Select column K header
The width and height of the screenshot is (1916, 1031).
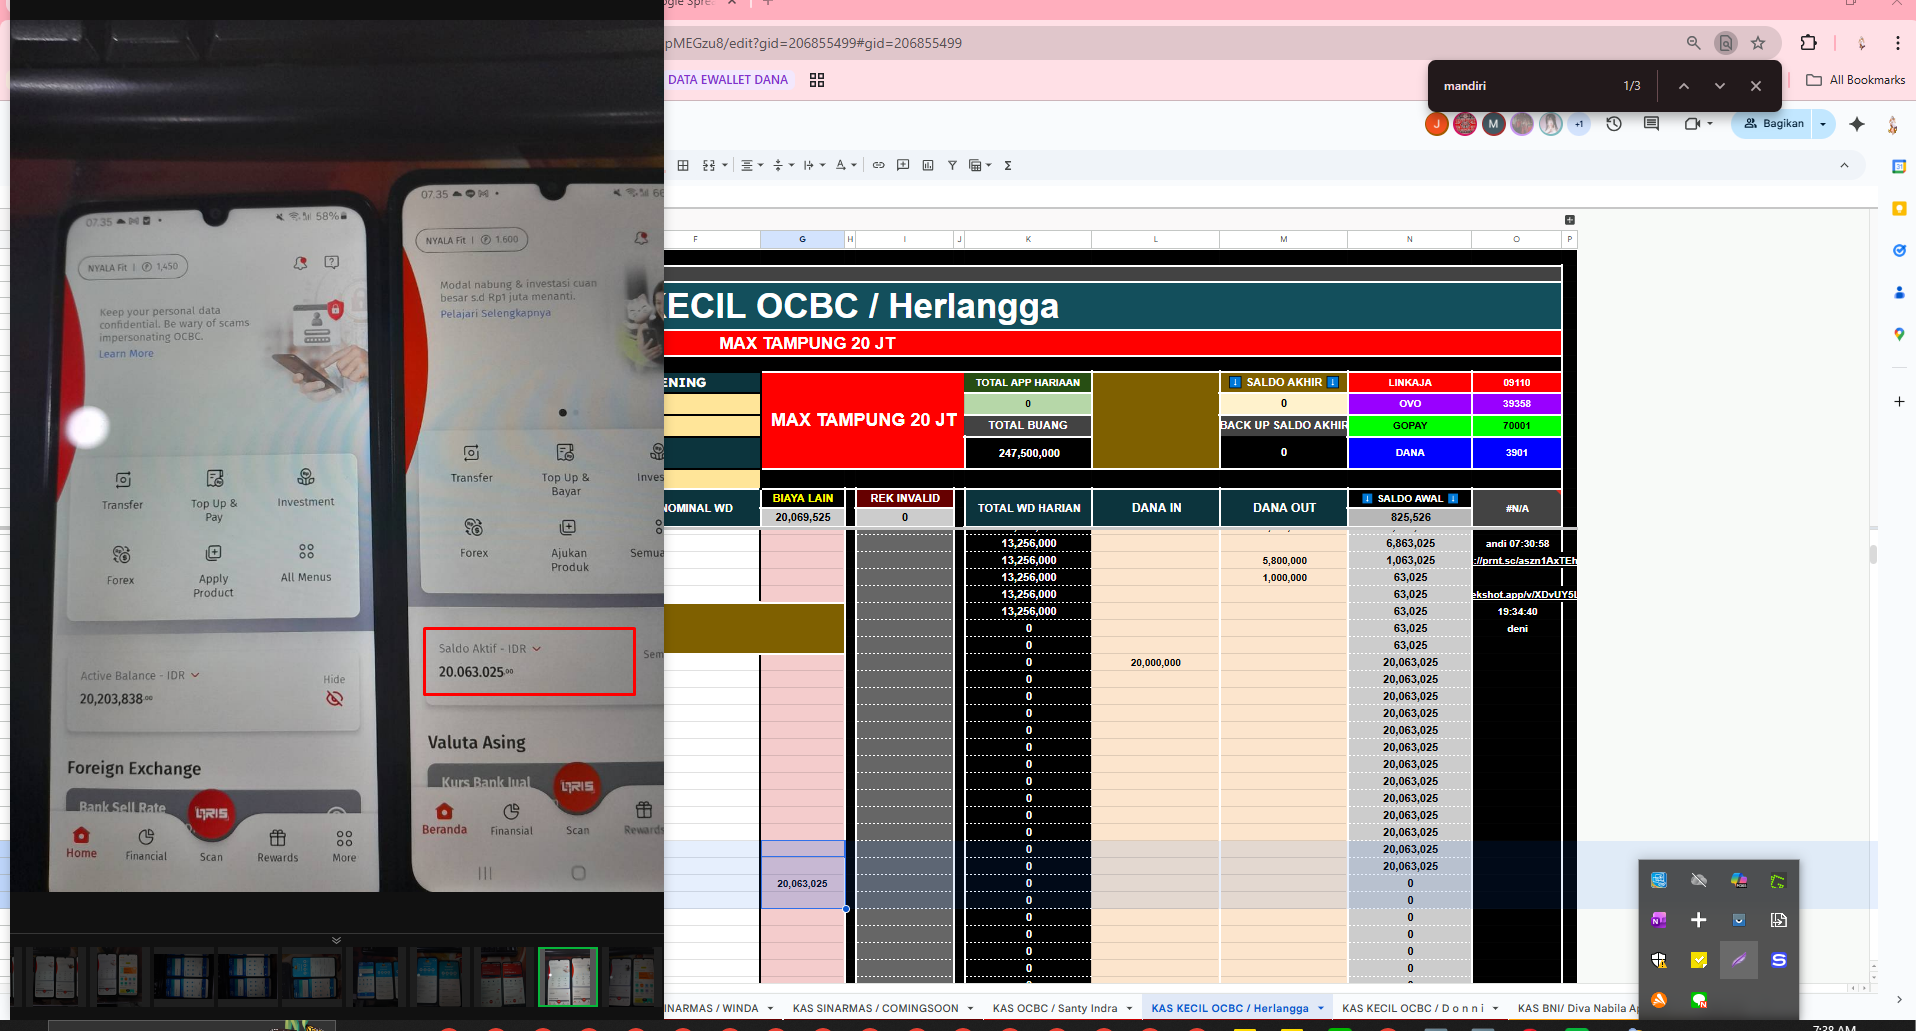coord(1028,239)
